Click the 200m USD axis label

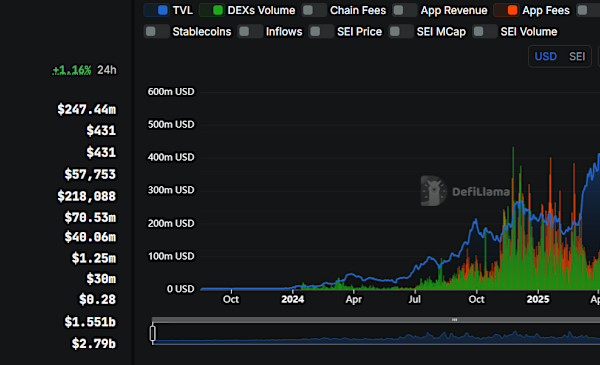171,223
